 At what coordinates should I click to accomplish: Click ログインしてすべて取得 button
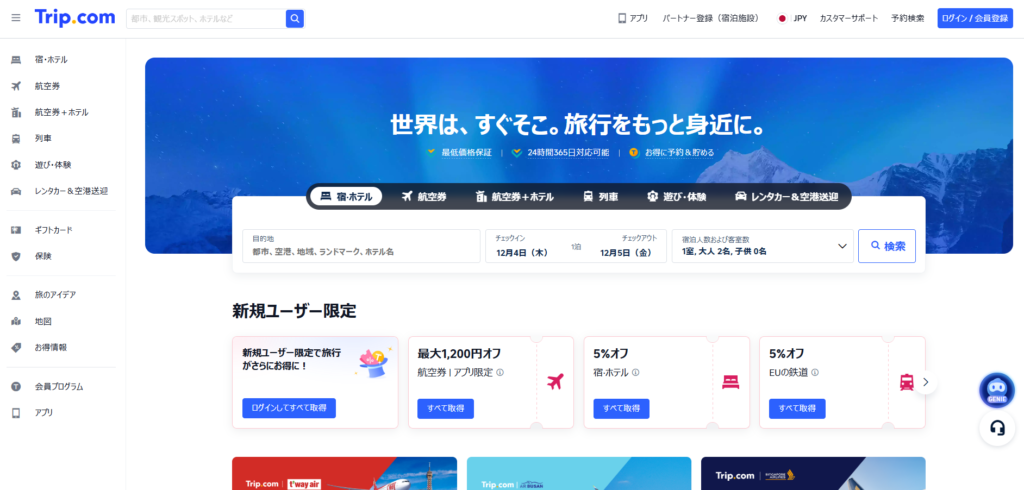pyautogui.click(x=289, y=408)
